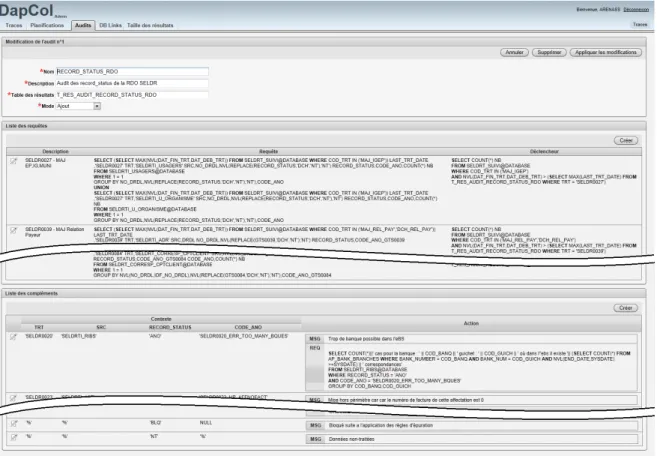Click the TRT column header
Viewport: 657px width, 456px height.
39,327
